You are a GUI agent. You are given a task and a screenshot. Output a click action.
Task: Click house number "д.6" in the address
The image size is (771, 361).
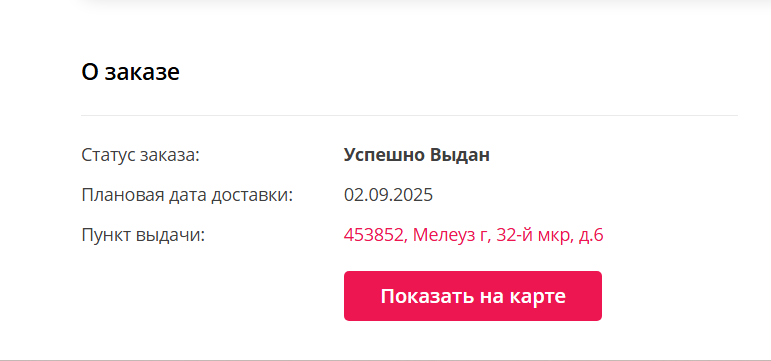click(592, 235)
